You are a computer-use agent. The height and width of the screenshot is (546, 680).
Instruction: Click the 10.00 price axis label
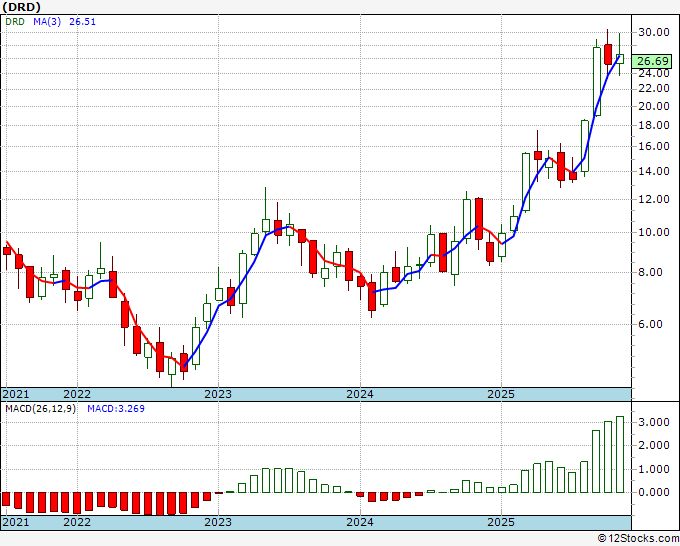click(x=655, y=233)
